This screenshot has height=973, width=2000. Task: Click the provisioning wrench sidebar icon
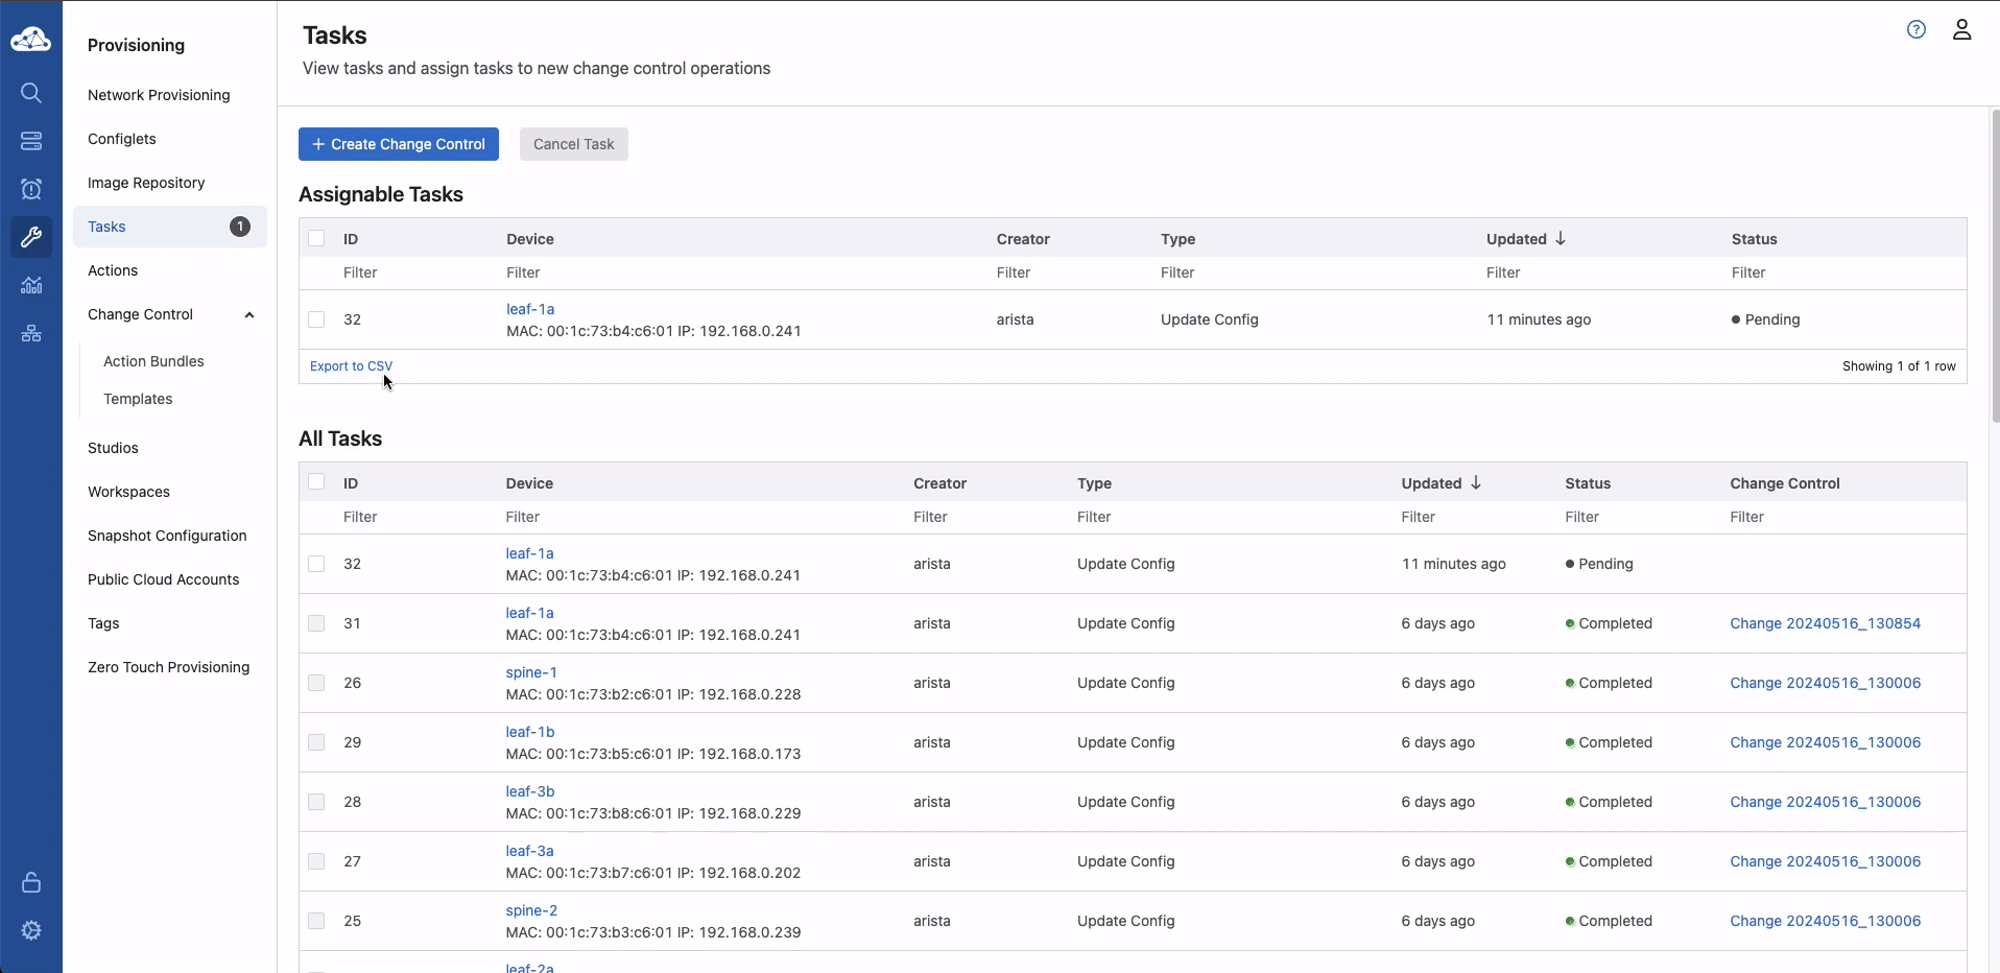tap(31, 237)
